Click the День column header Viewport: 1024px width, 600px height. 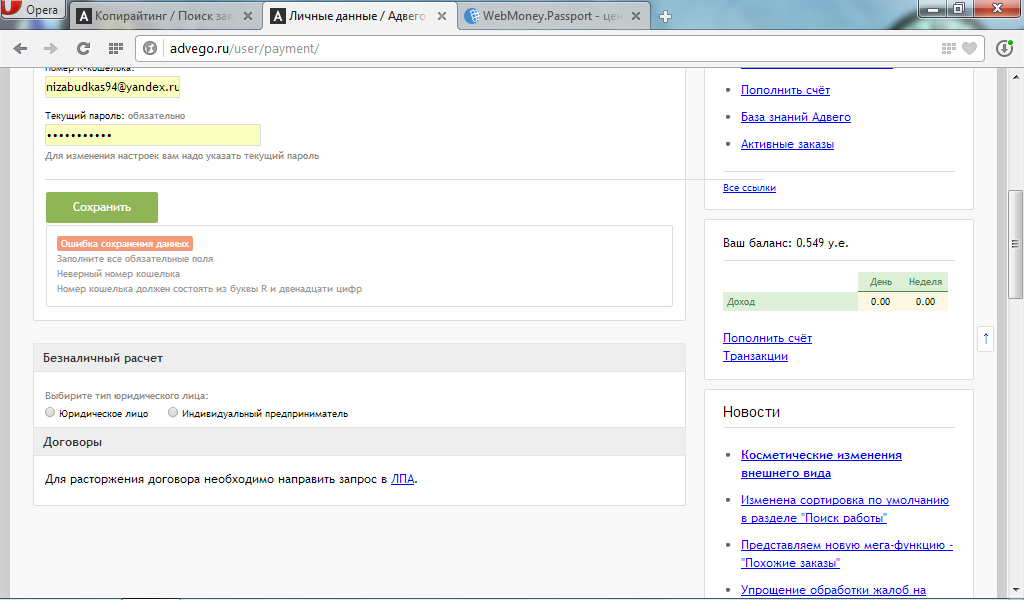880,281
